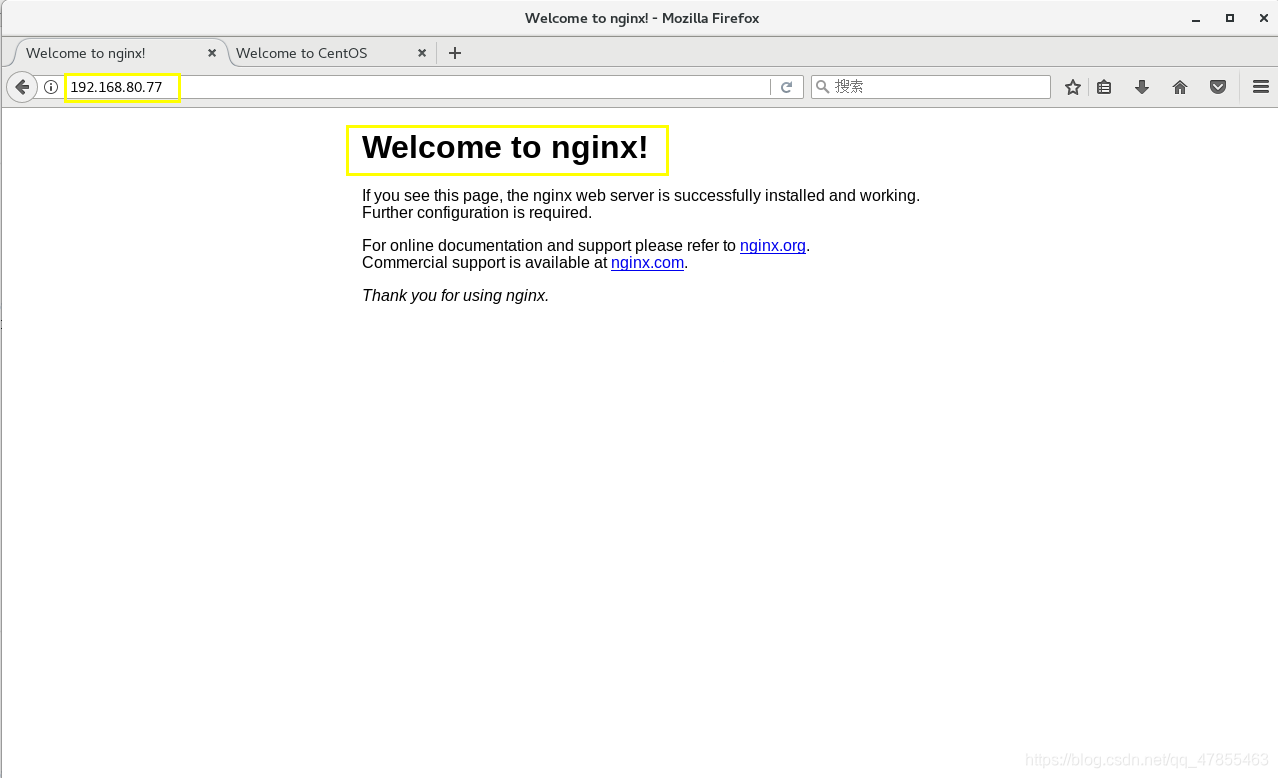Reload the page with the refresh icon
Screen dimensions: 1278x778
[x=786, y=87]
